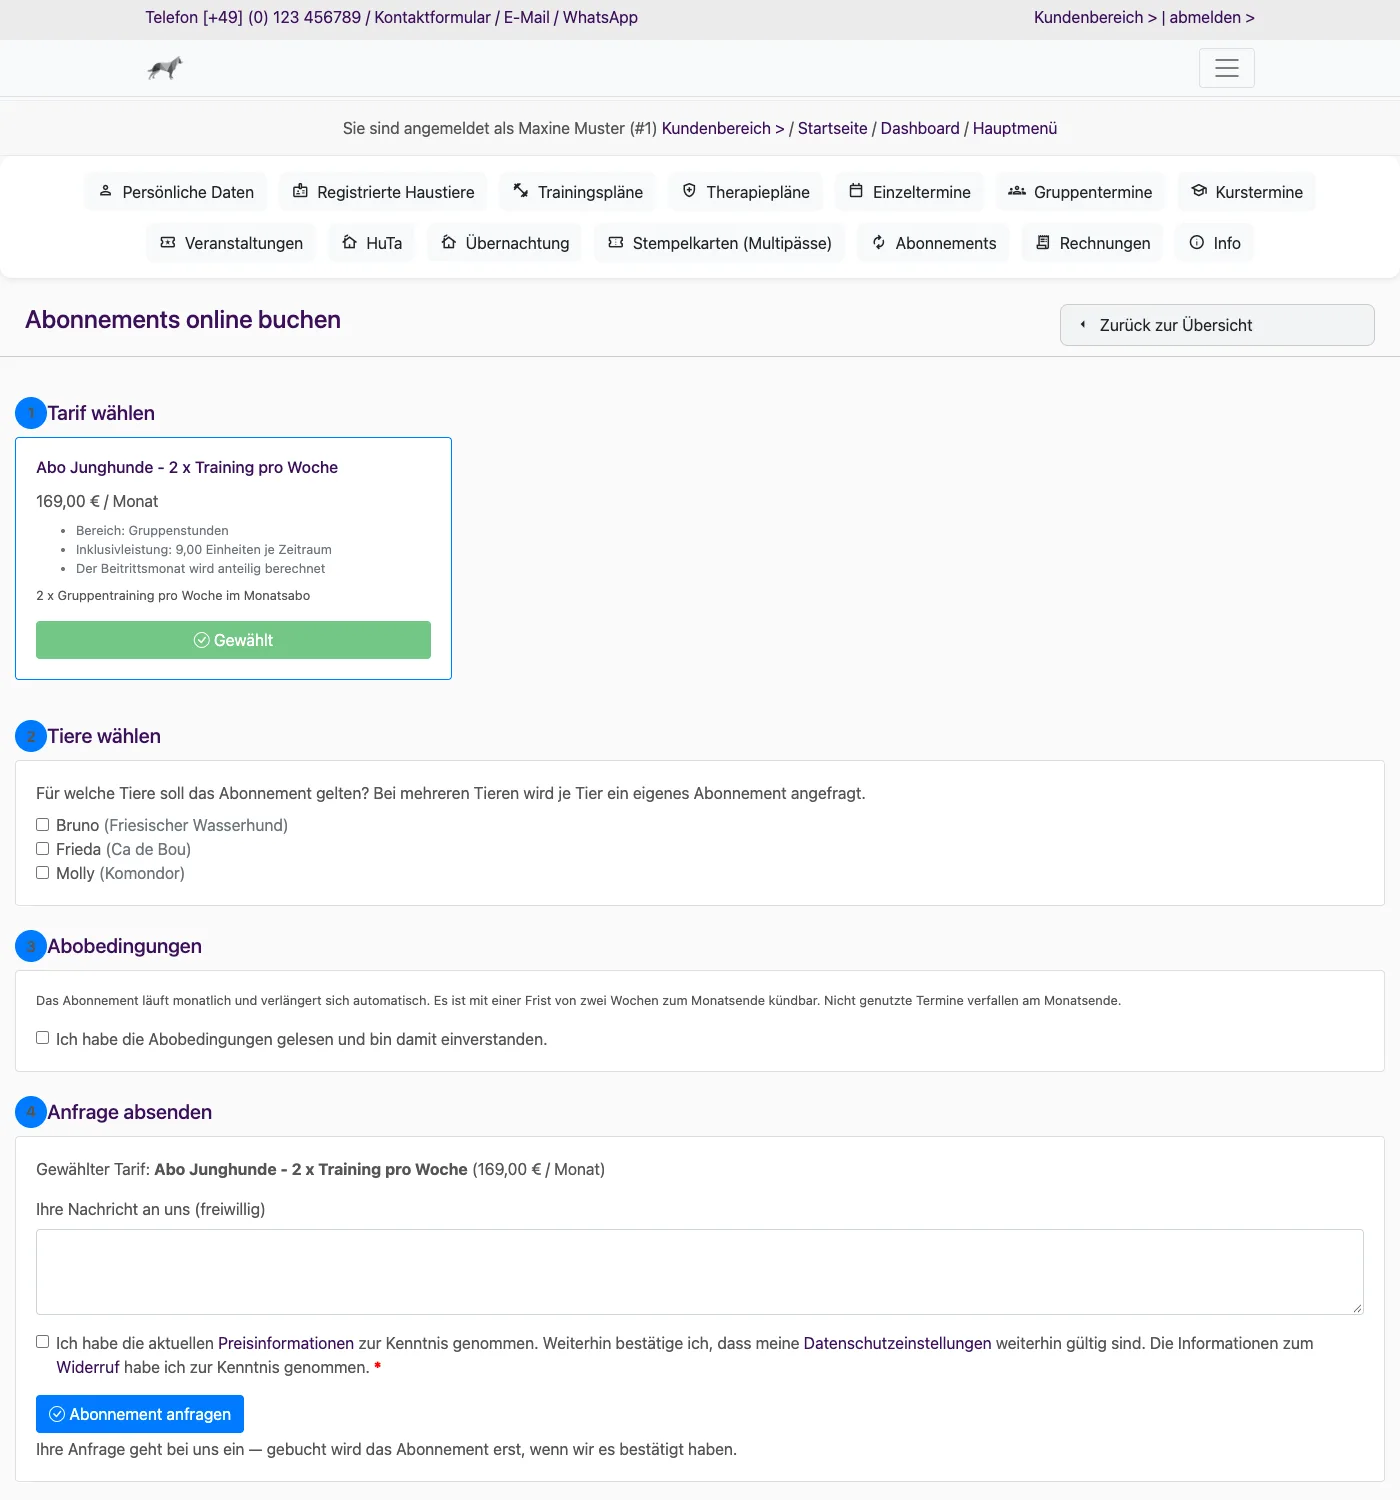Viewport: 1400px width, 1500px height.
Task: Open the Info page
Action: click(1215, 243)
